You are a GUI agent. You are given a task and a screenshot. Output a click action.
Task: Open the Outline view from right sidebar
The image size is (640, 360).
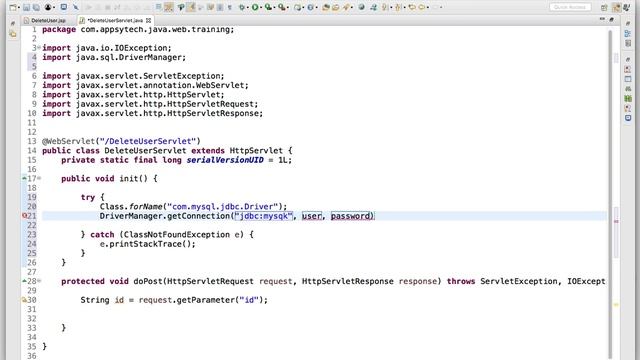tap(628, 33)
